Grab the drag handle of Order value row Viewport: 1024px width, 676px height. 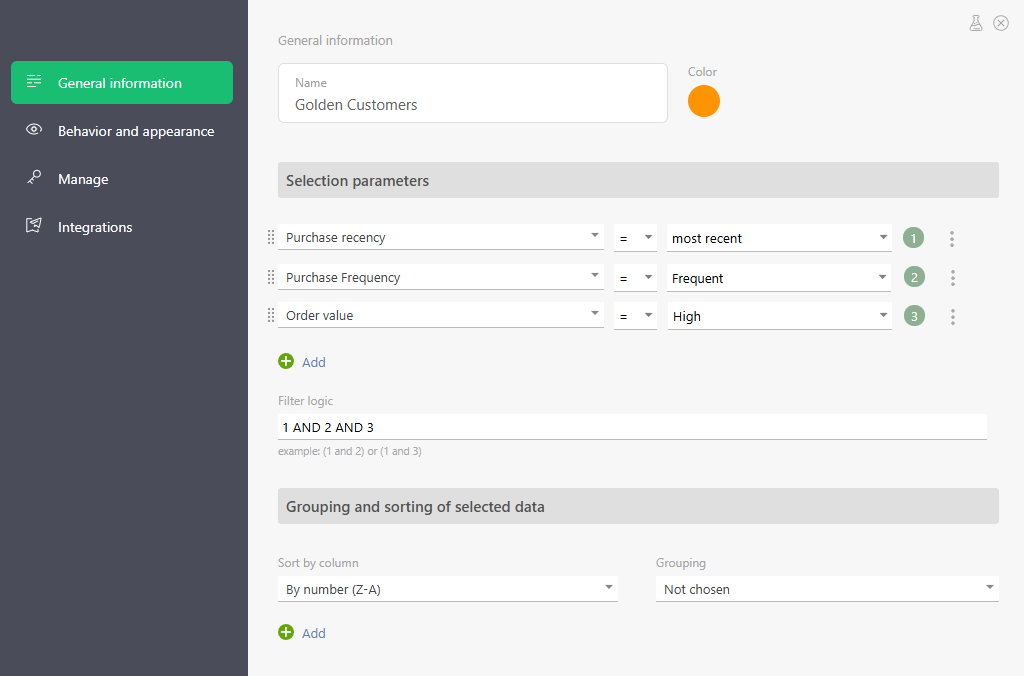tap(270, 315)
